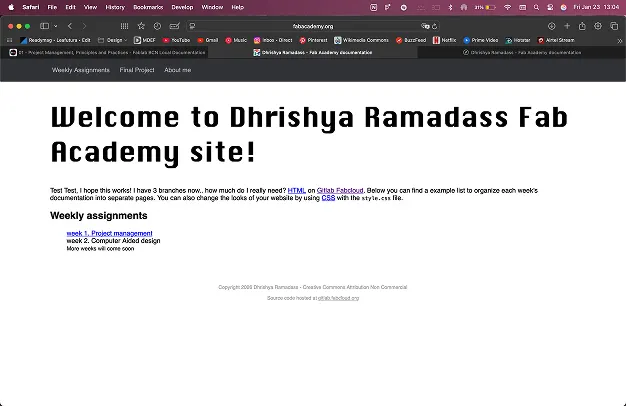Open Weekly Assignments in site navigation
Image resolution: width=626 pixels, height=406 pixels.
click(81, 70)
